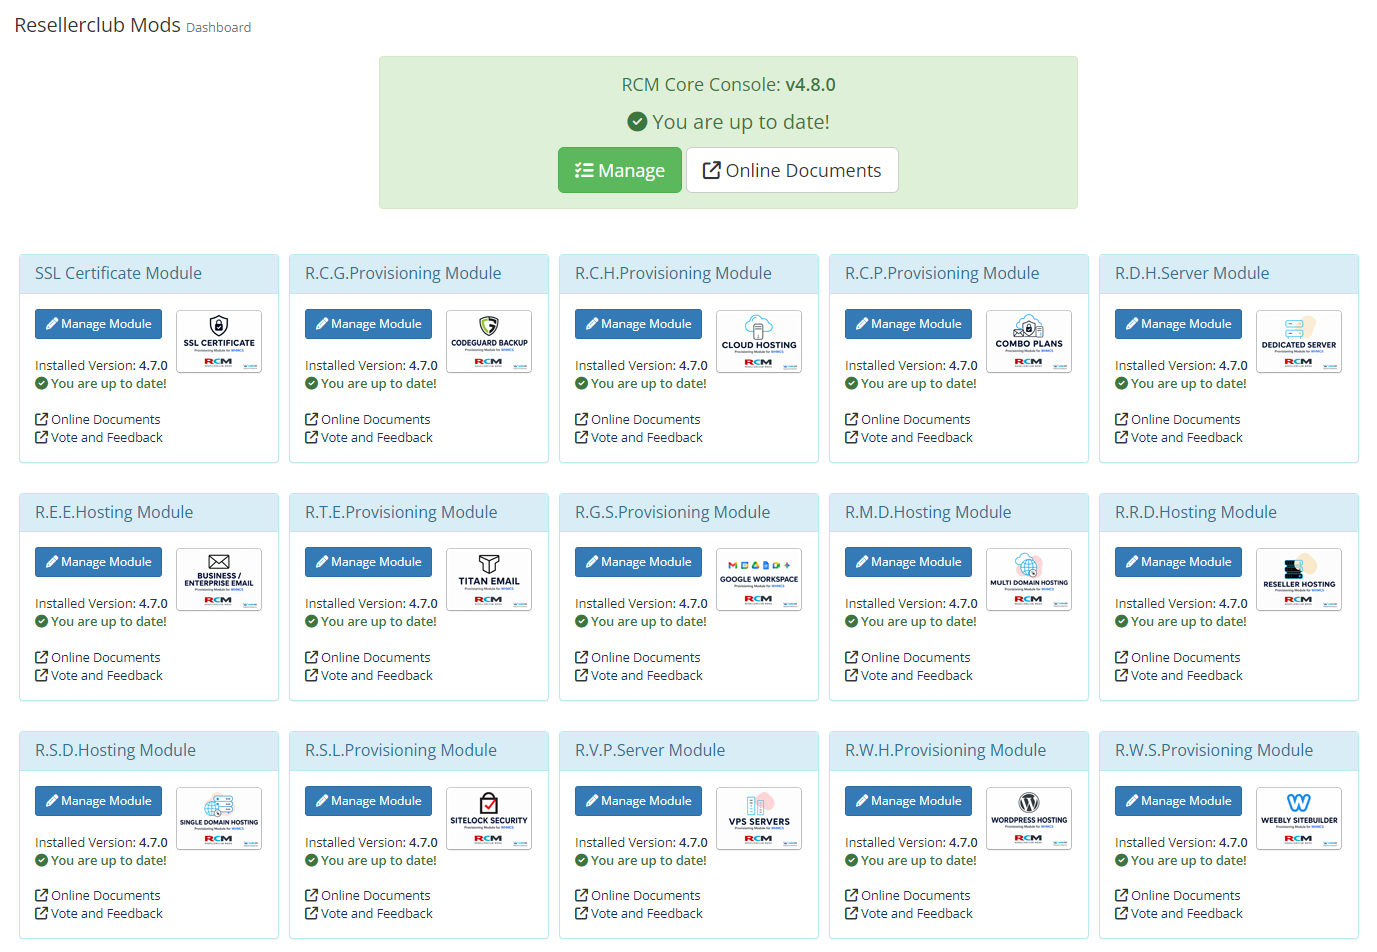Click the green Manage button in Core Console

click(x=620, y=170)
